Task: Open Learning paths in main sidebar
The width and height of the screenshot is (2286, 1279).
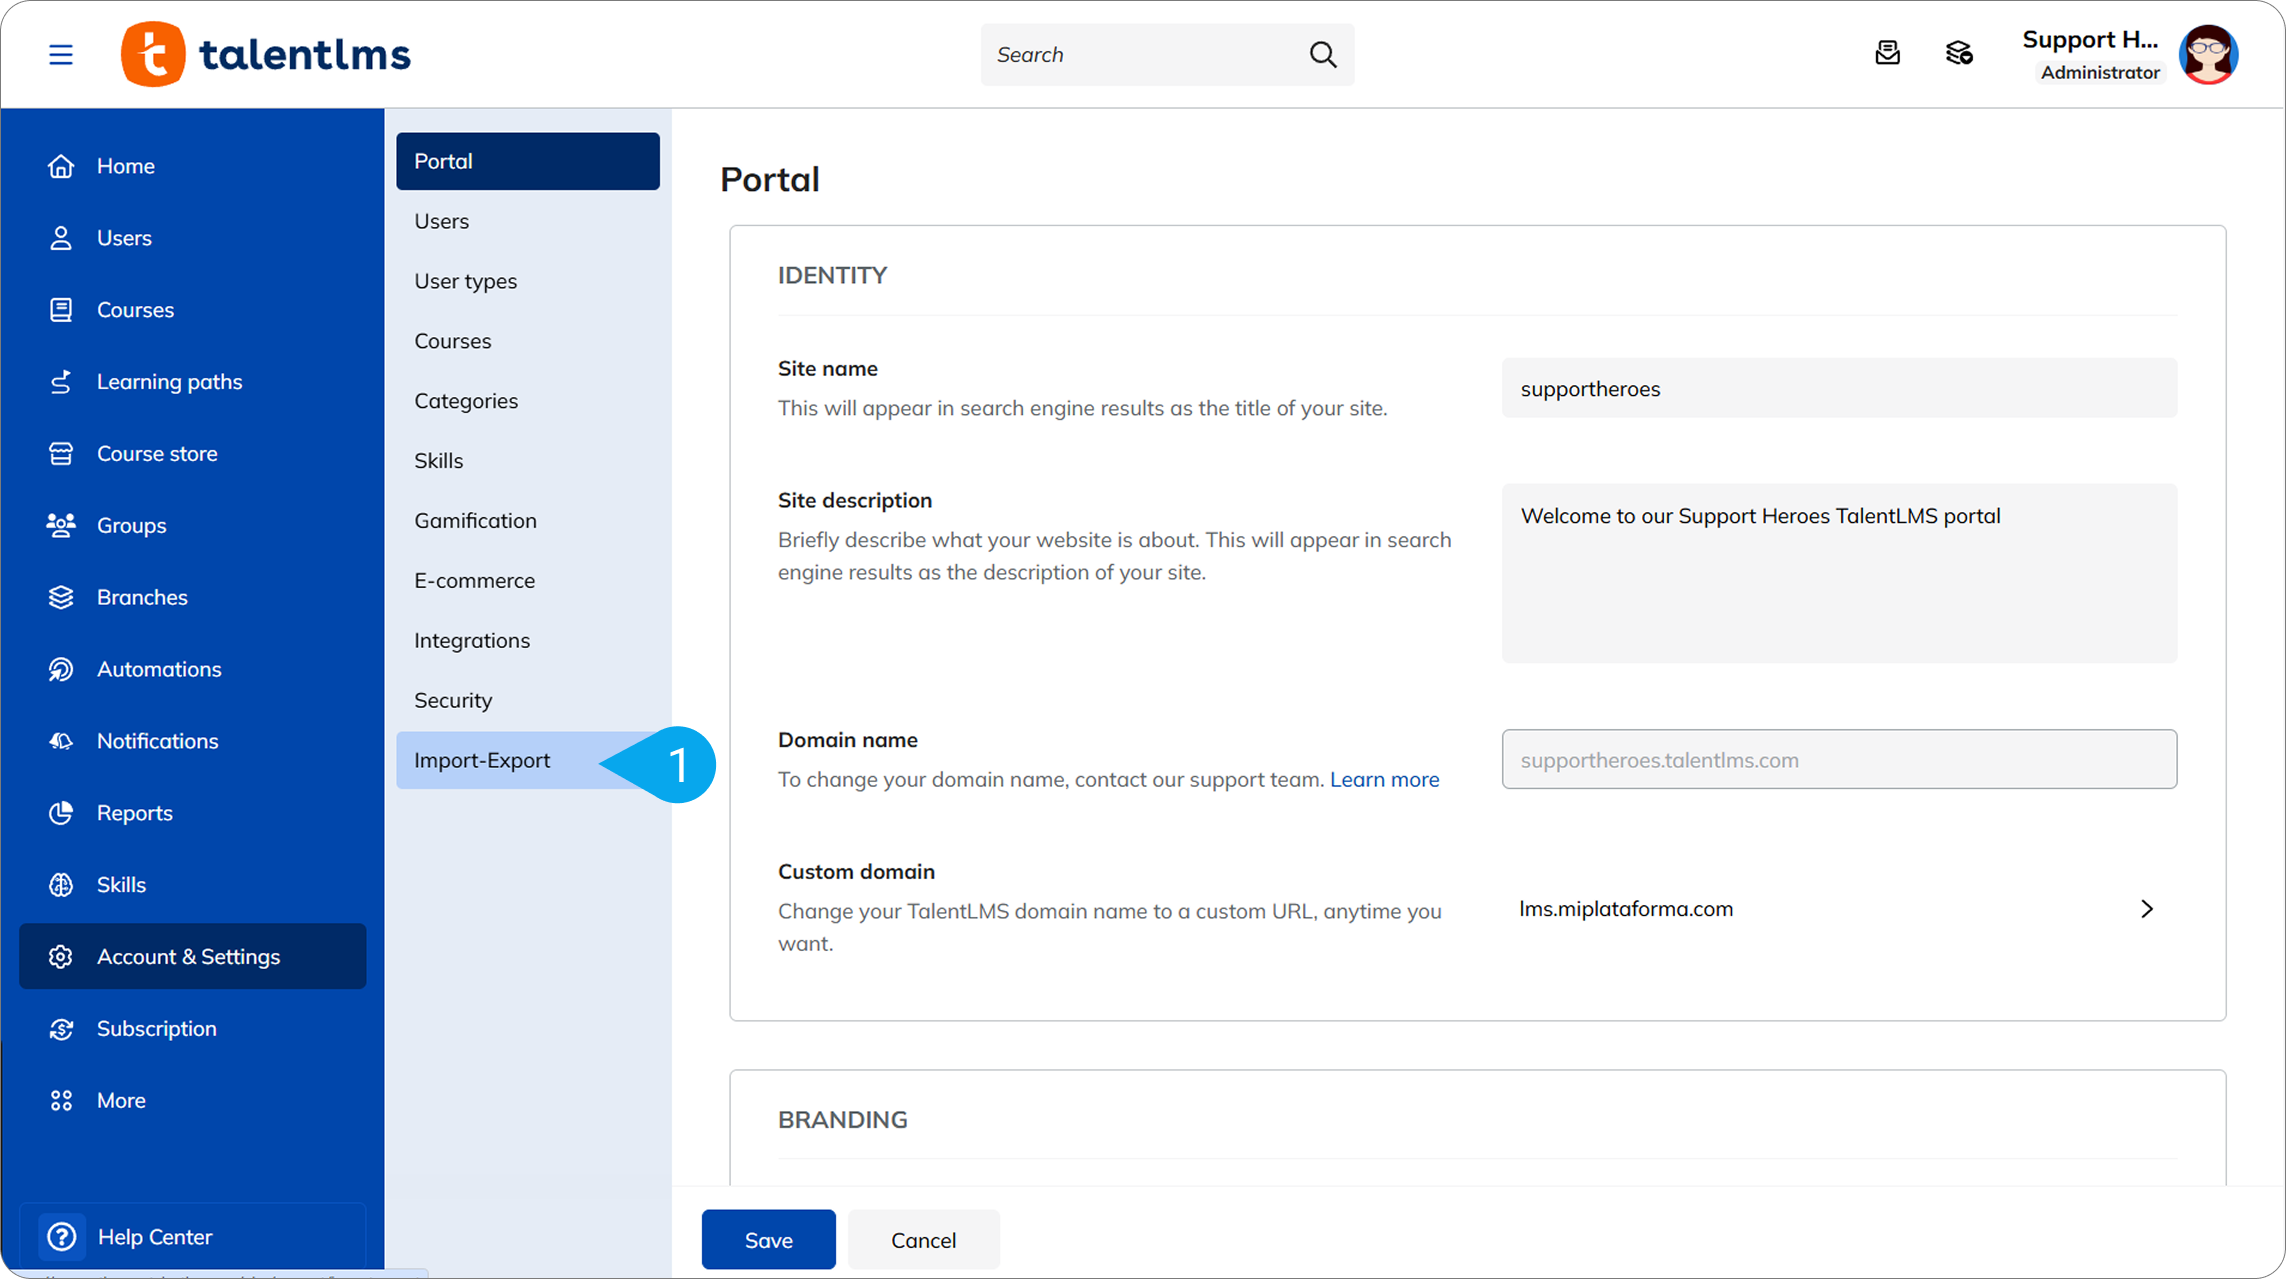Action: click(x=193, y=382)
